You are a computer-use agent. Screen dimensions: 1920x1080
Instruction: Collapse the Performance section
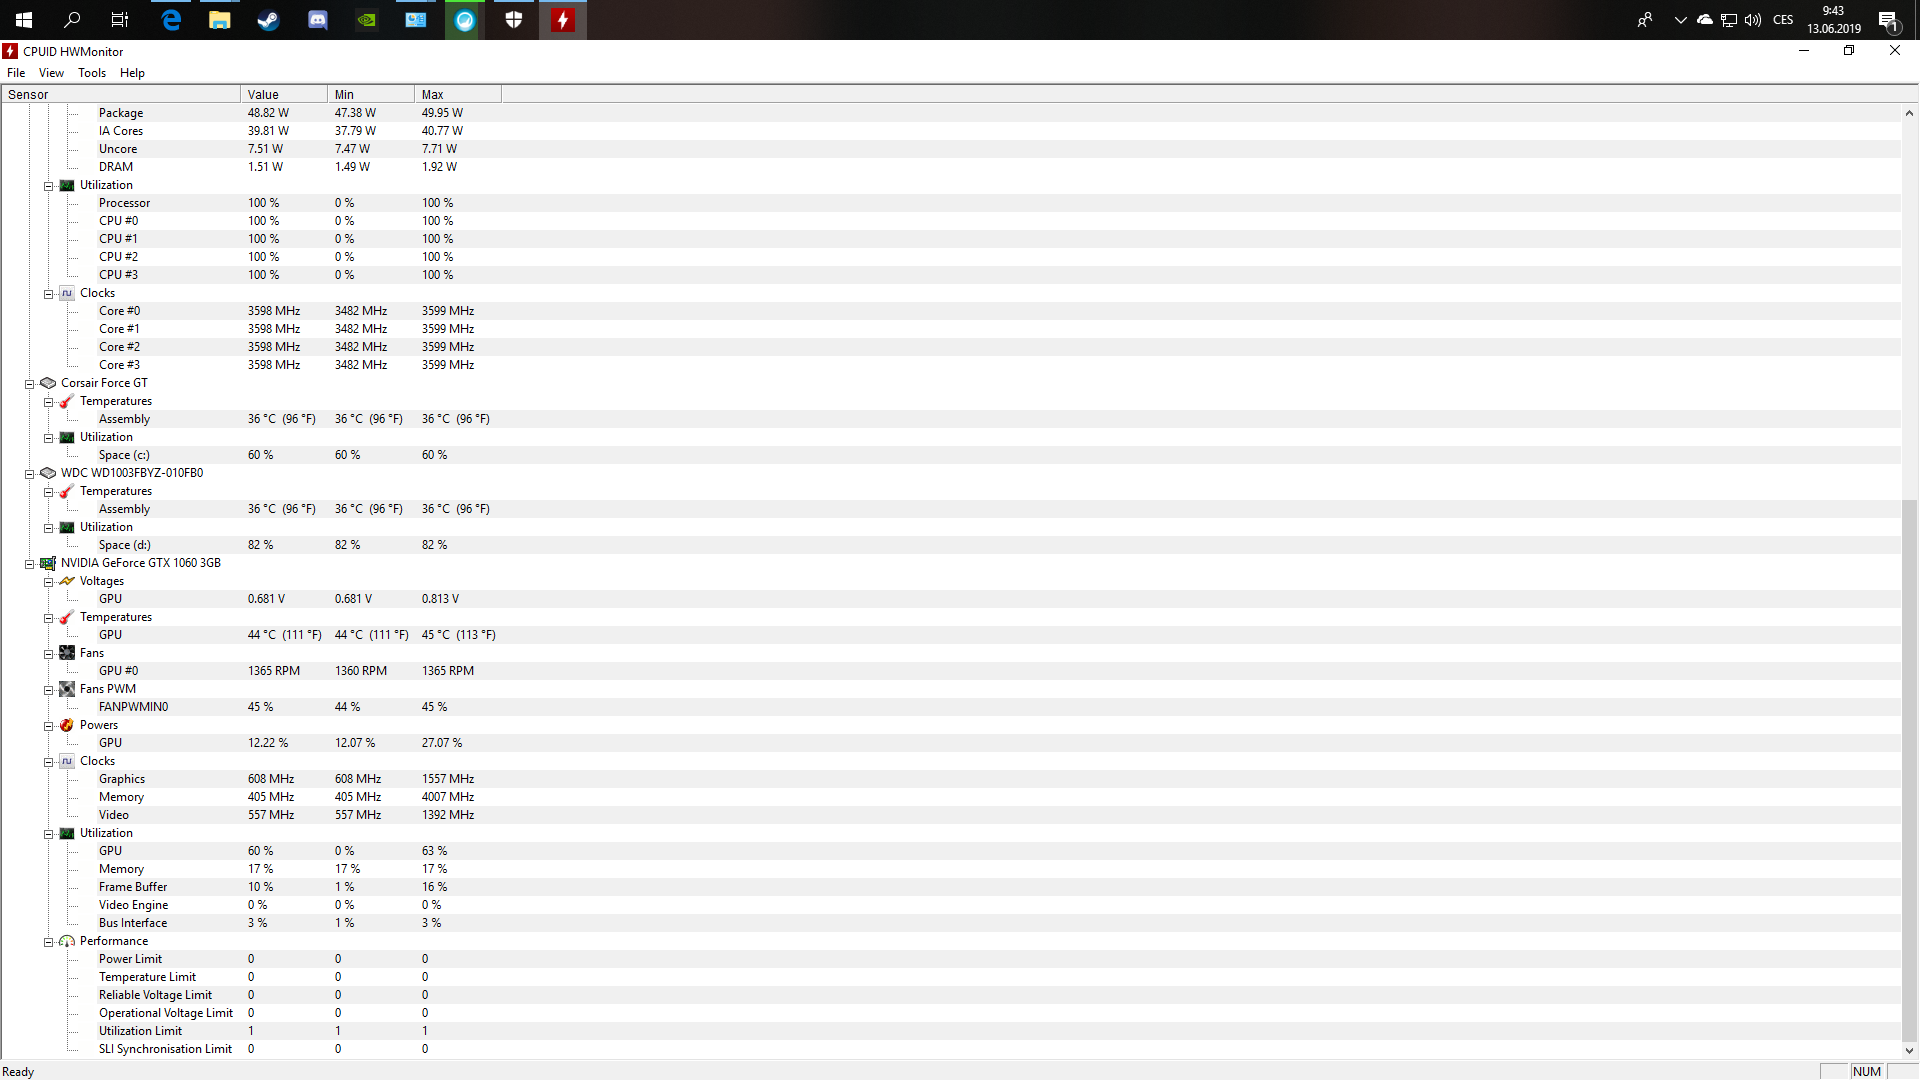(48, 942)
